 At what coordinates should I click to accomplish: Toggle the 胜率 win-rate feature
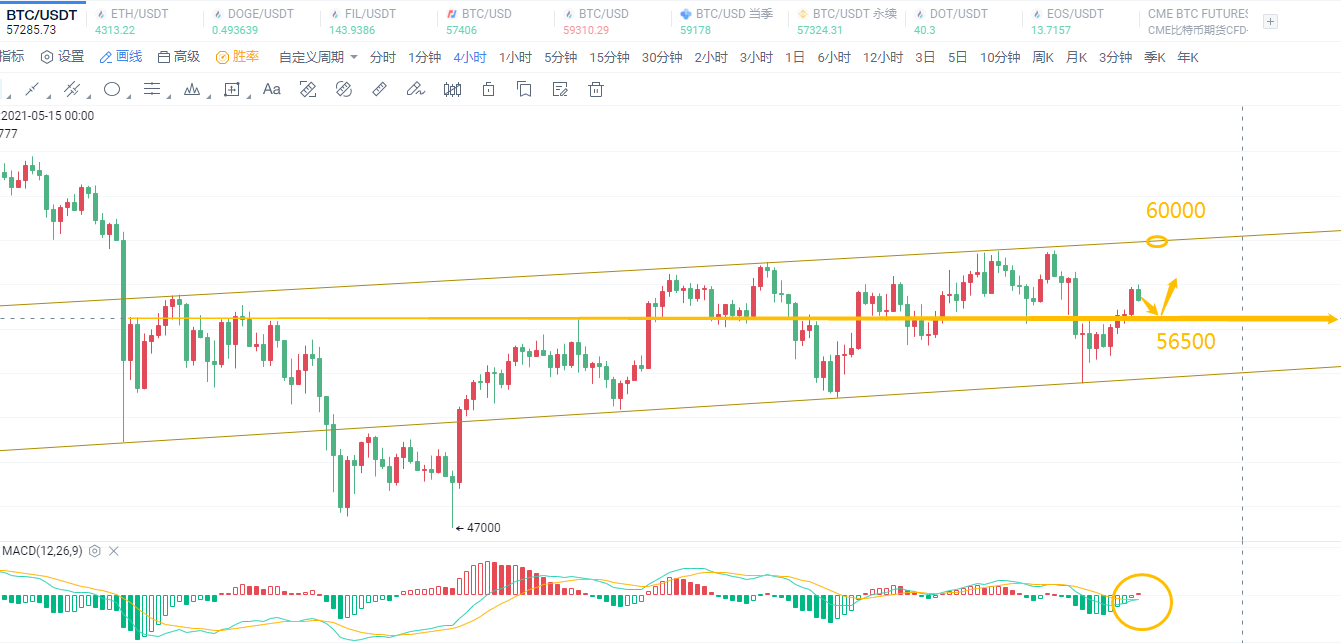(x=238, y=57)
